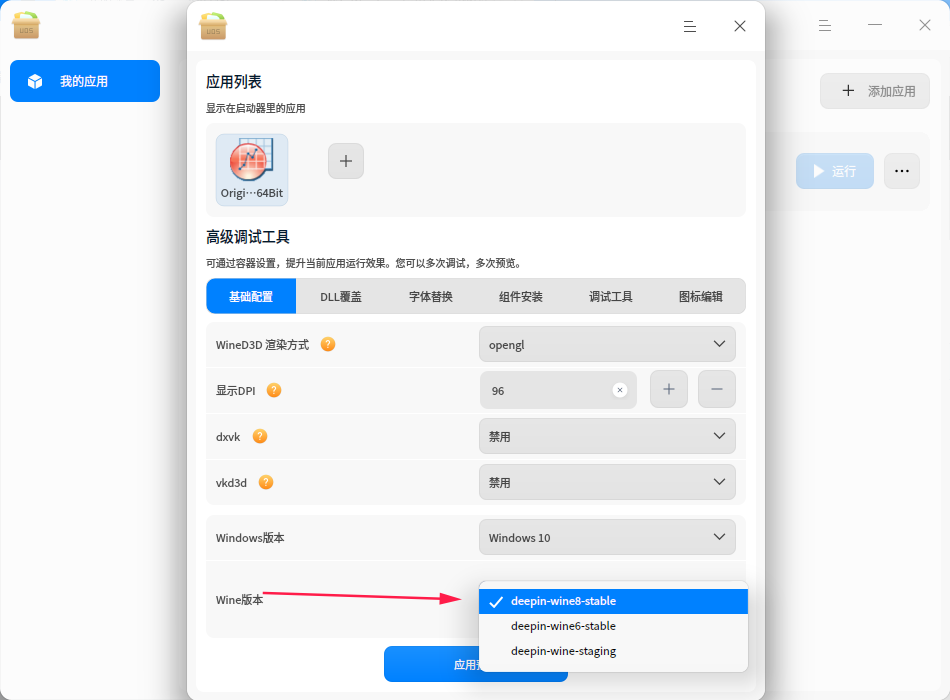
Task: Clear the DPI value field
Action: tap(620, 390)
